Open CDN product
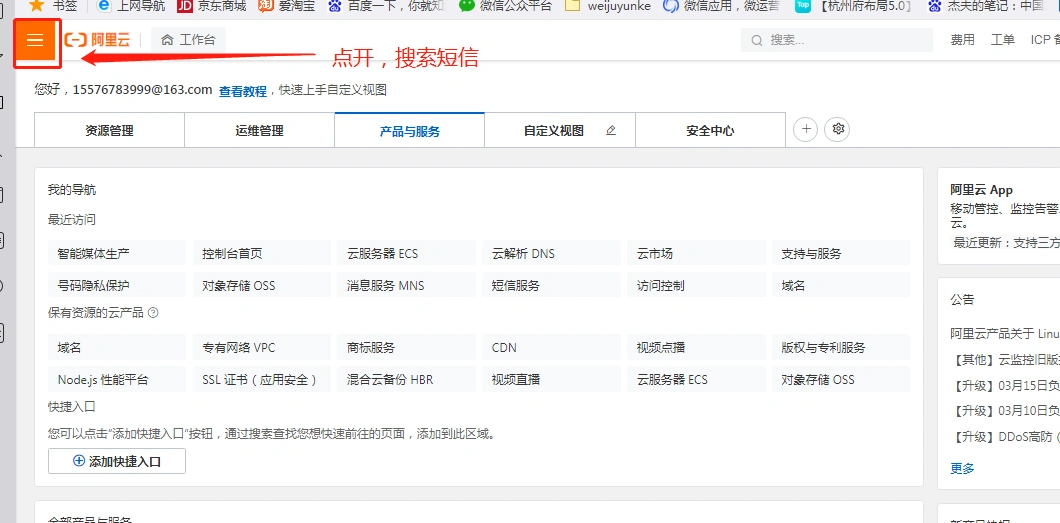The width and height of the screenshot is (1060, 523). click(551, 347)
